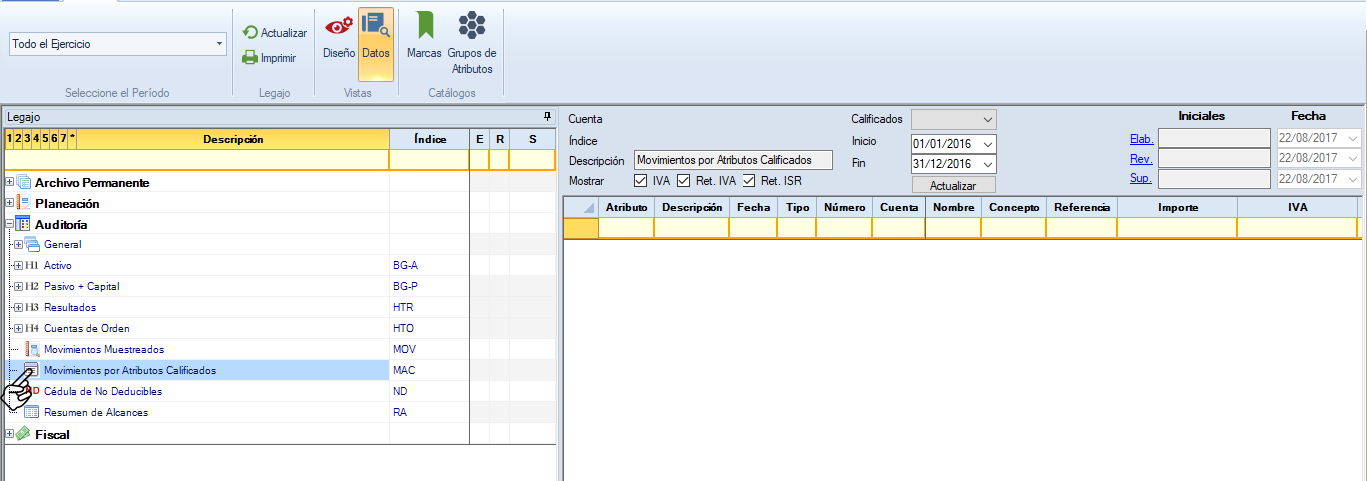
Task: Click the Imprimir printer icon
Action: pyautogui.click(x=250, y=58)
